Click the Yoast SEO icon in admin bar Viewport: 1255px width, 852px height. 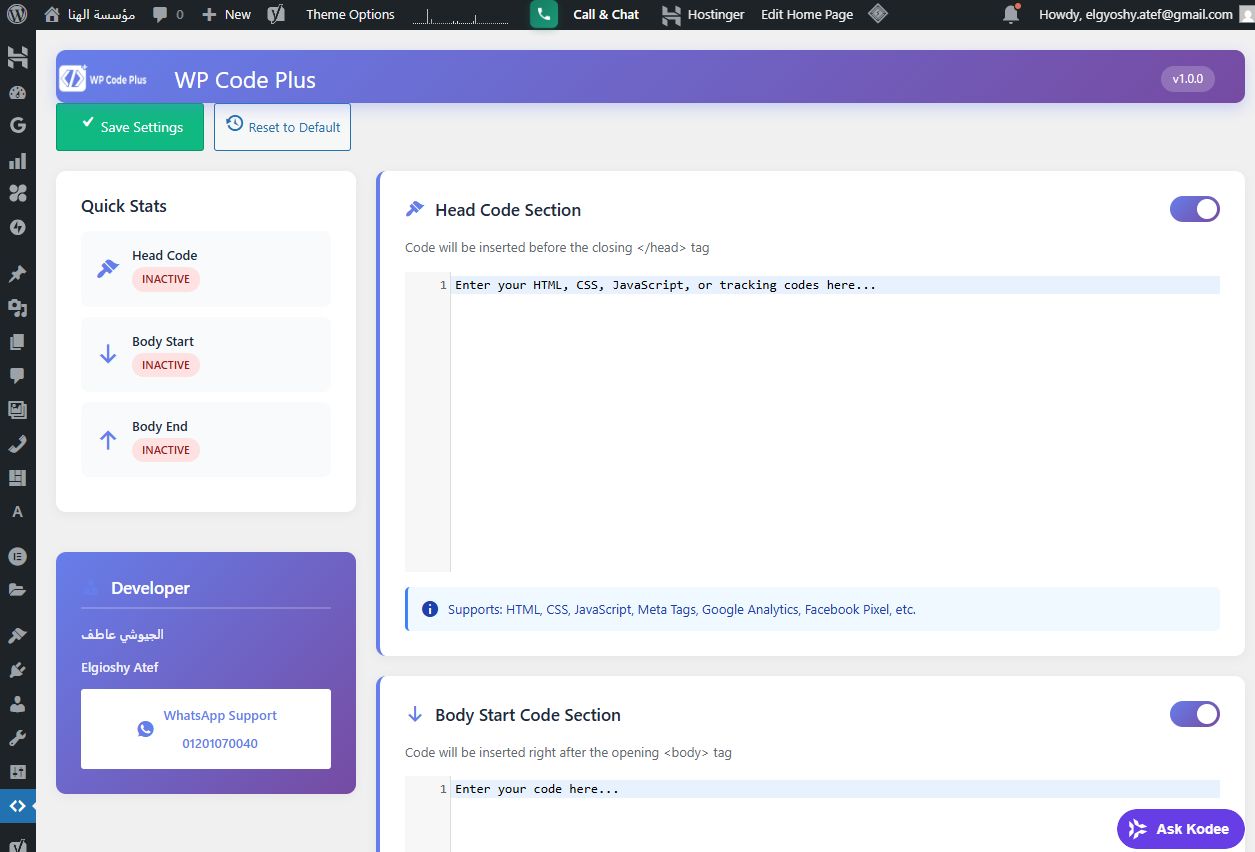(x=278, y=14)
